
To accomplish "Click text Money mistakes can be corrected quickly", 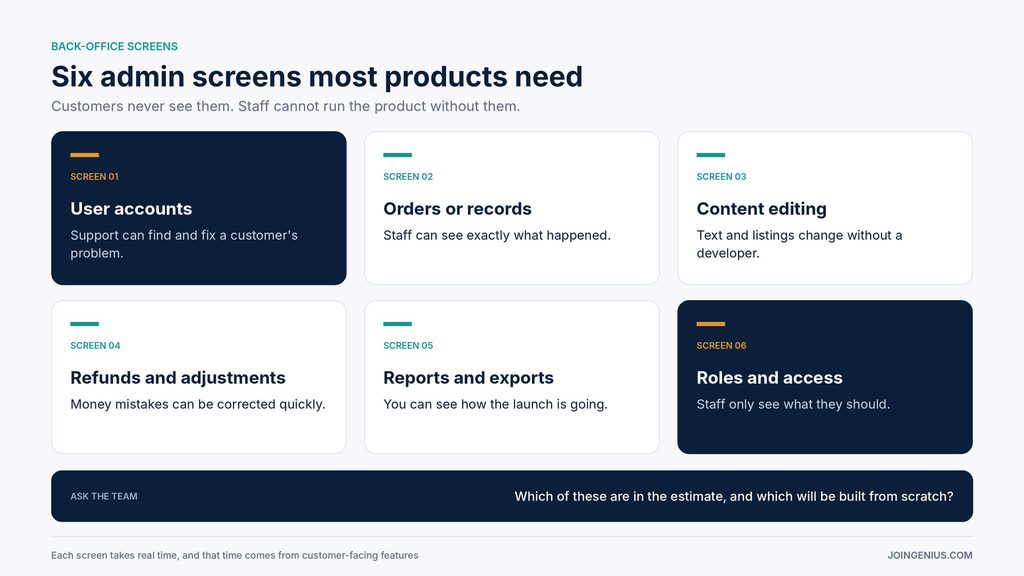I will click(198, 404).
